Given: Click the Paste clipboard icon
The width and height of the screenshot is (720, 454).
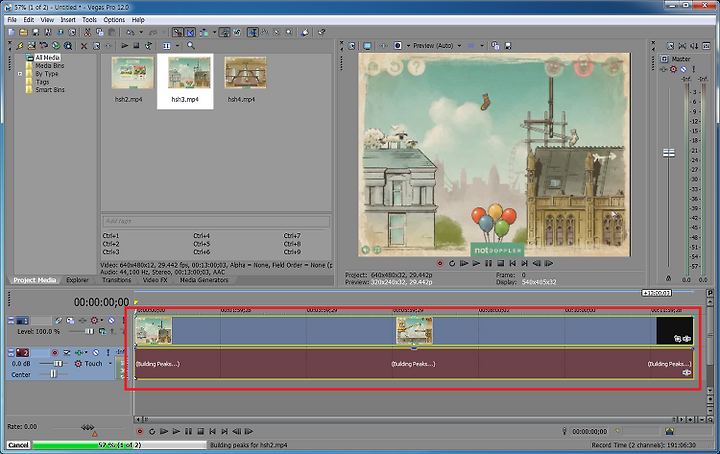Looking at the screenshot, I should tap(112, 32).
